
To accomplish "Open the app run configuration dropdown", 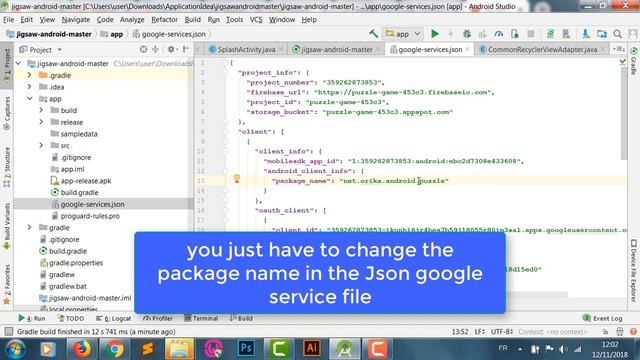I will point(403,34).
